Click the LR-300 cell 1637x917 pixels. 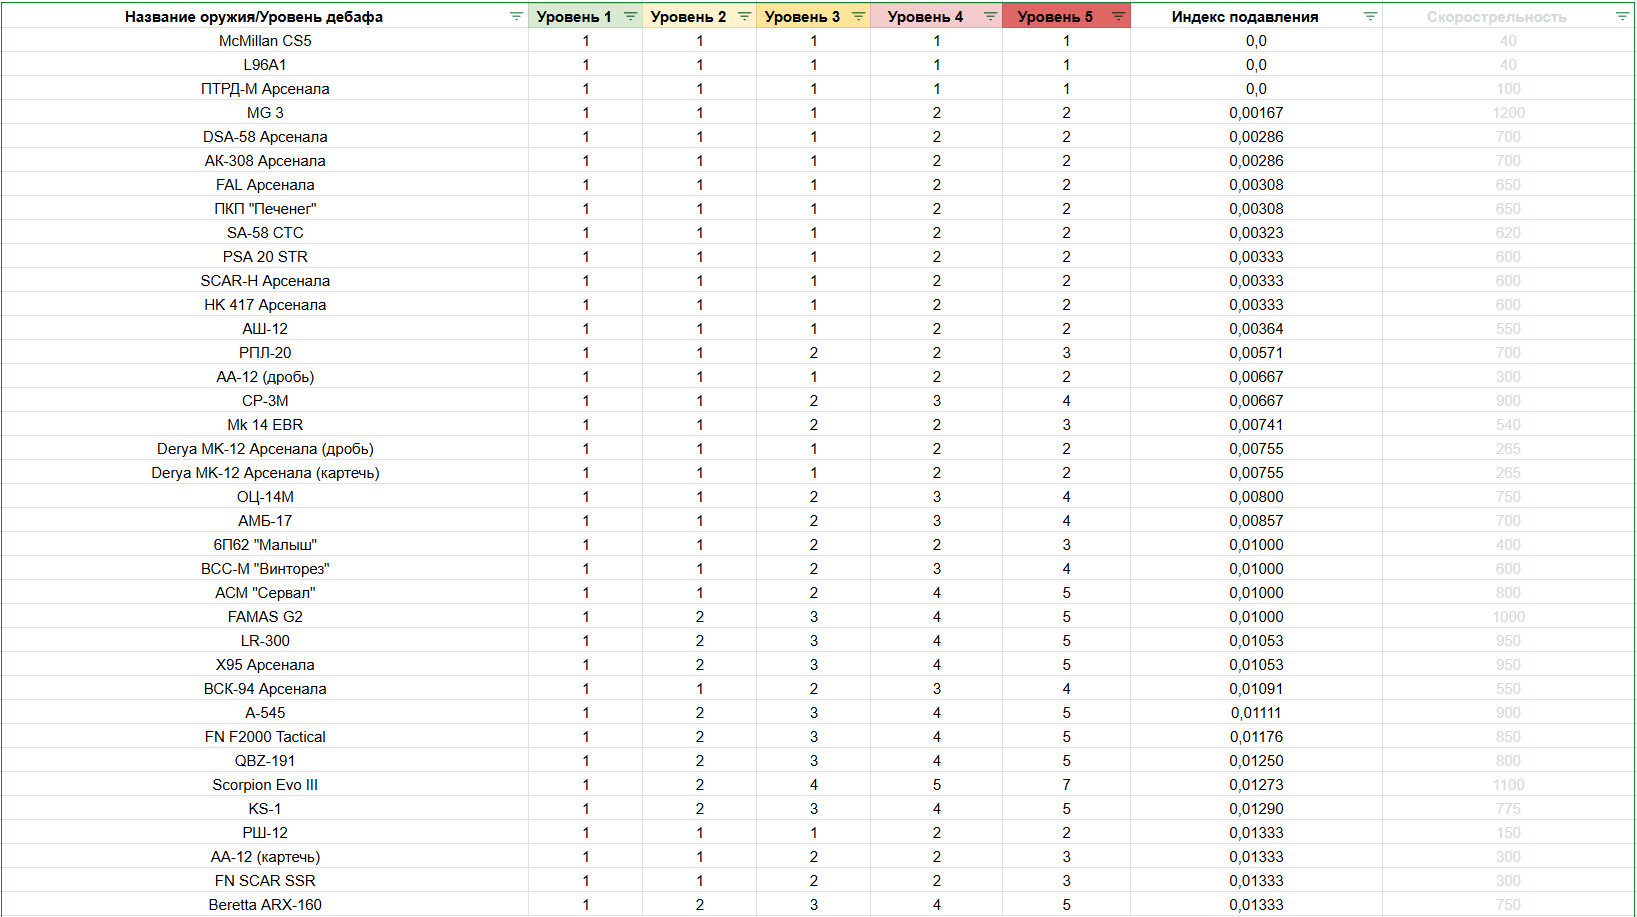click(x=265, y=641)
